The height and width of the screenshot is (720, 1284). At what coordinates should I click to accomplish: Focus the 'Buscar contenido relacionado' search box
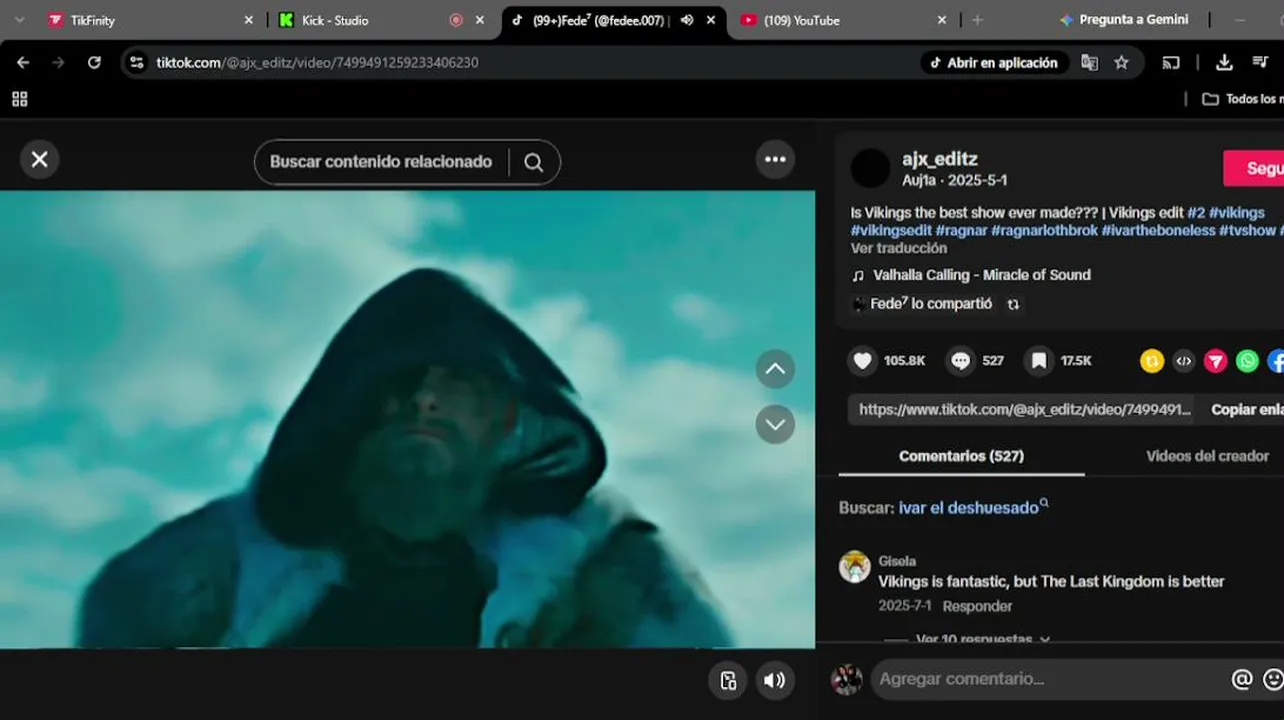[381, 162]
